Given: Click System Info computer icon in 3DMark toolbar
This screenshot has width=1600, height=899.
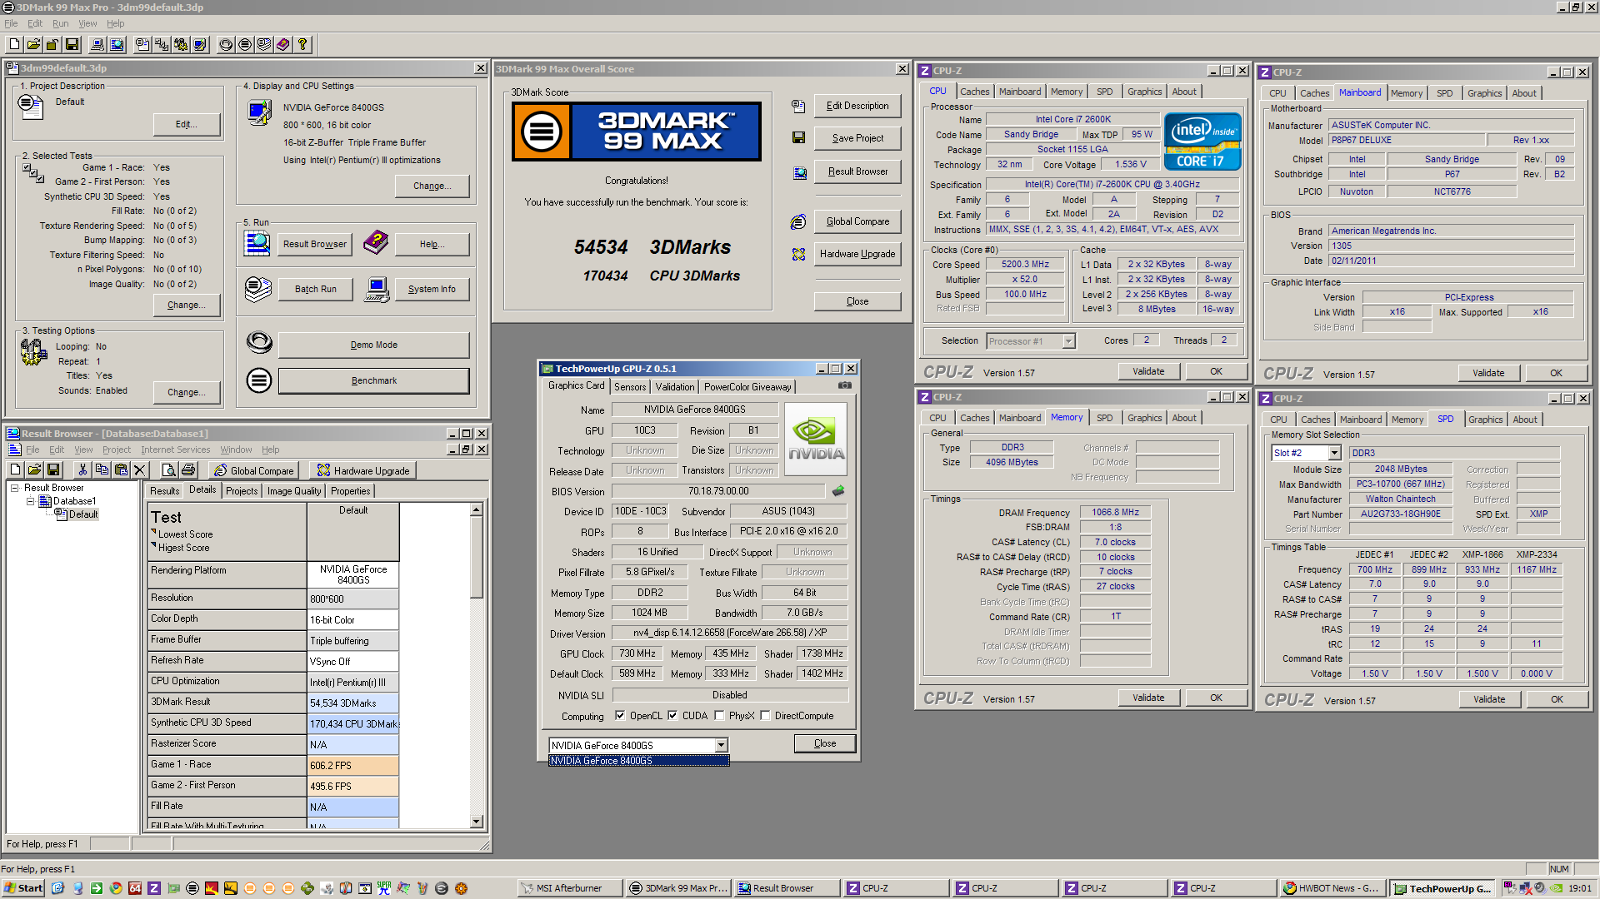Looking at the screenshot, I should click(97, 44).
